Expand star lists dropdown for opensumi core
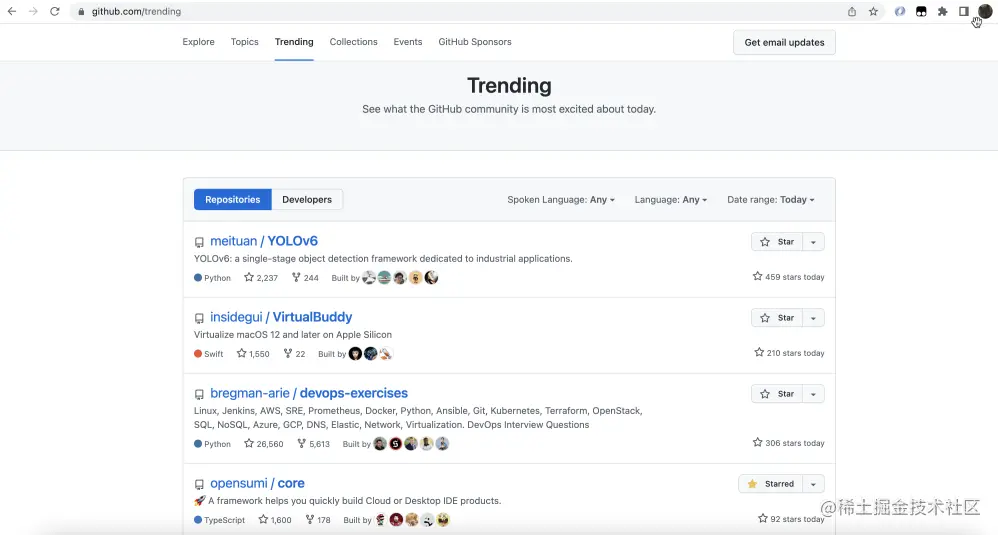This screenshot has height=535, width=998. coord(813,483)
